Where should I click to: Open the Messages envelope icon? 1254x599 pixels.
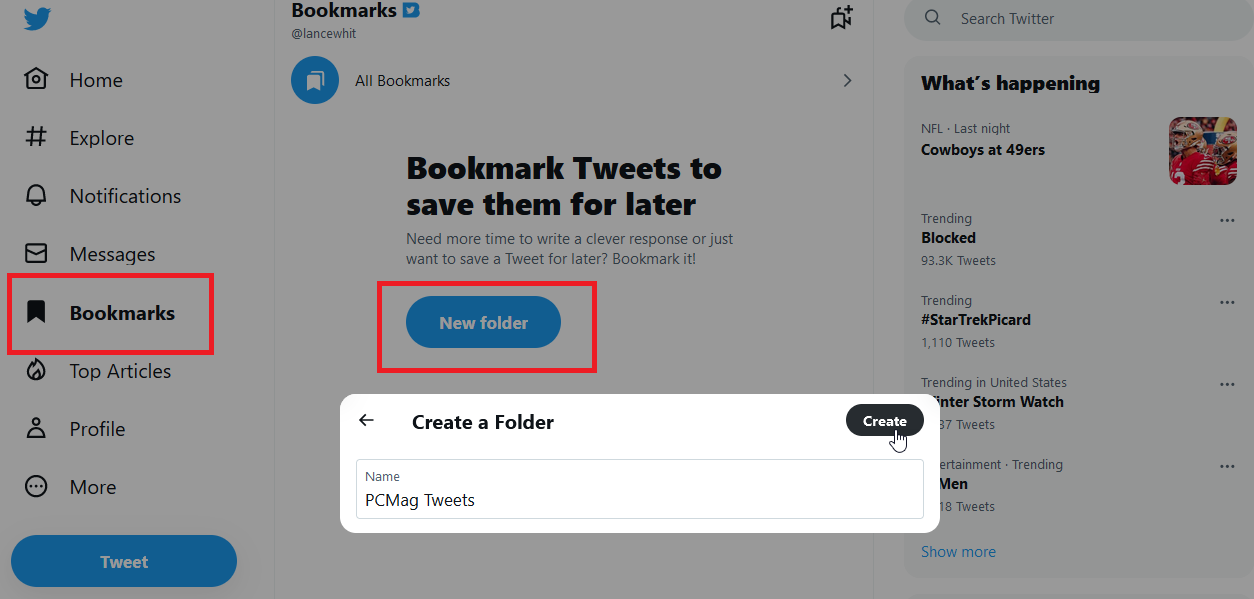(36, 253)
